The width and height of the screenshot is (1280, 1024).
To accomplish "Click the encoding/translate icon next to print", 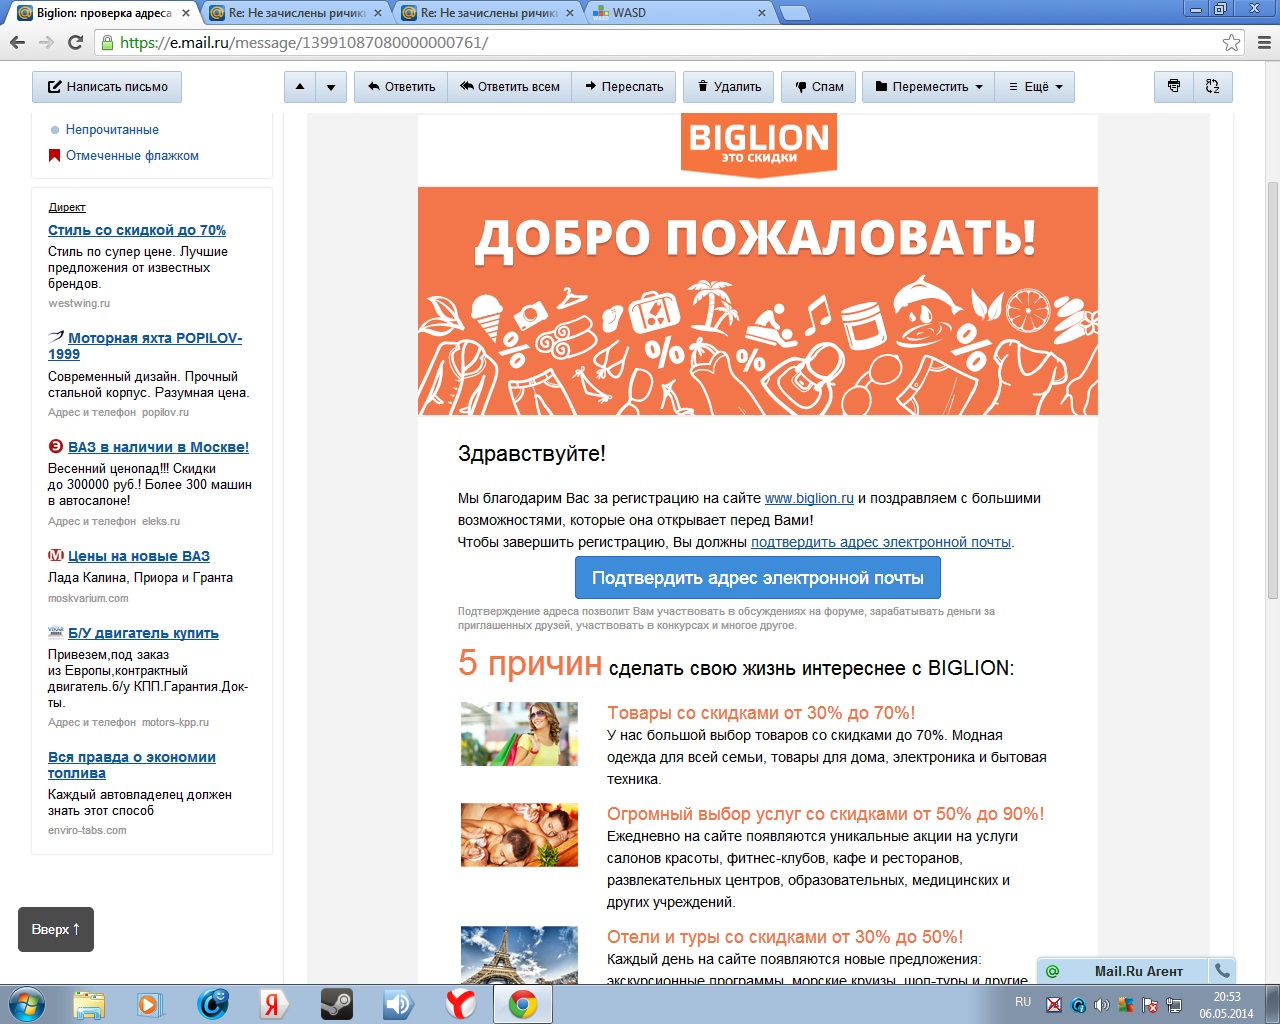I will [1213, 87].
